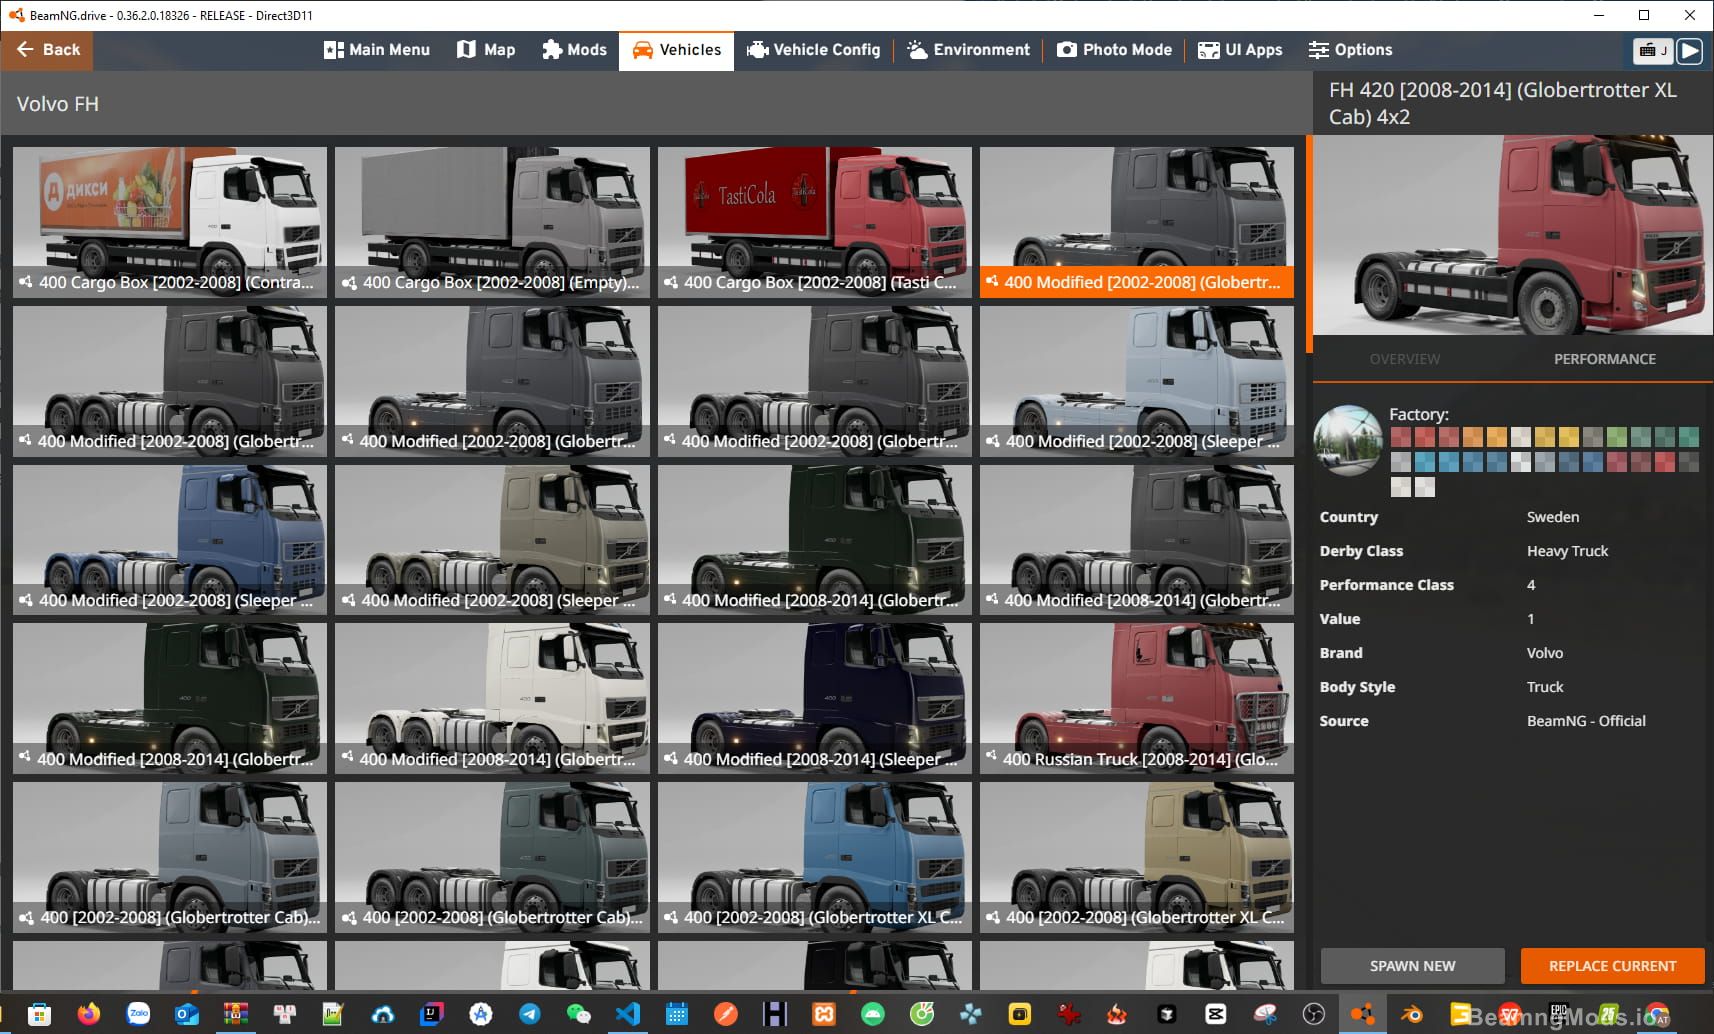Select the beige 400 [2002-2008] Globertrotter XL tile
The height and width of the screenshot is (1034, 1714).
click(1137, 857)
